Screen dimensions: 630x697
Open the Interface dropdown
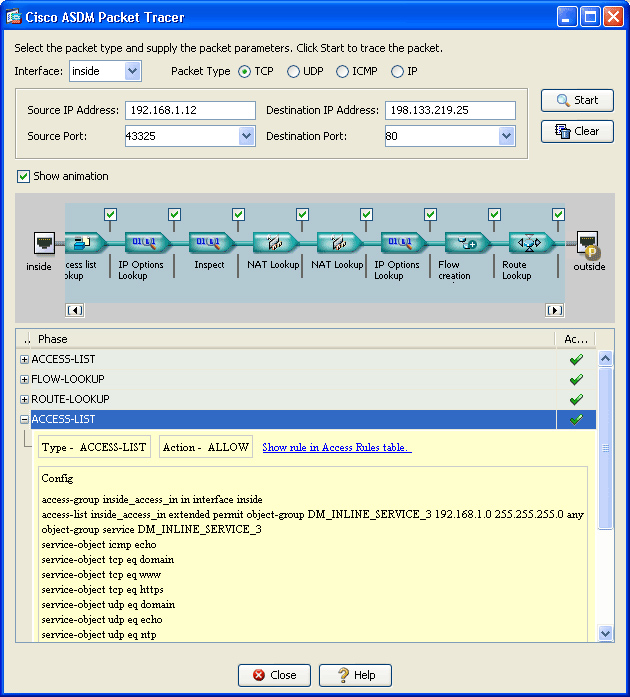(132, 71)
